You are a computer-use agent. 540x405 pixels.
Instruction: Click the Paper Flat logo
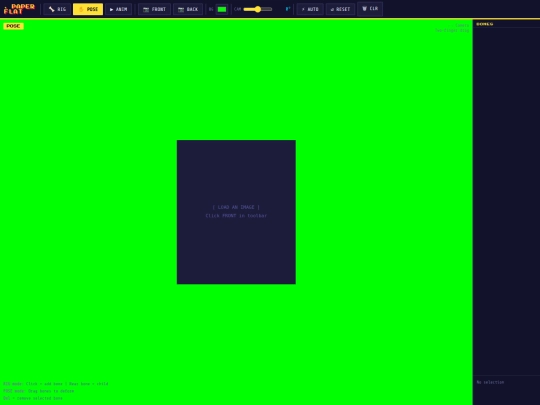(x=19, y=9)
